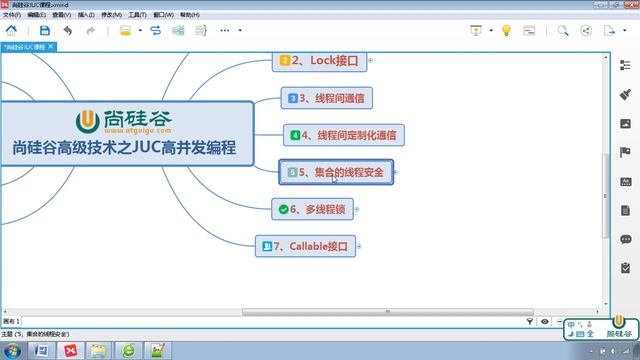
Task: Open the more tools ellipsis icon
Action: 224,30
